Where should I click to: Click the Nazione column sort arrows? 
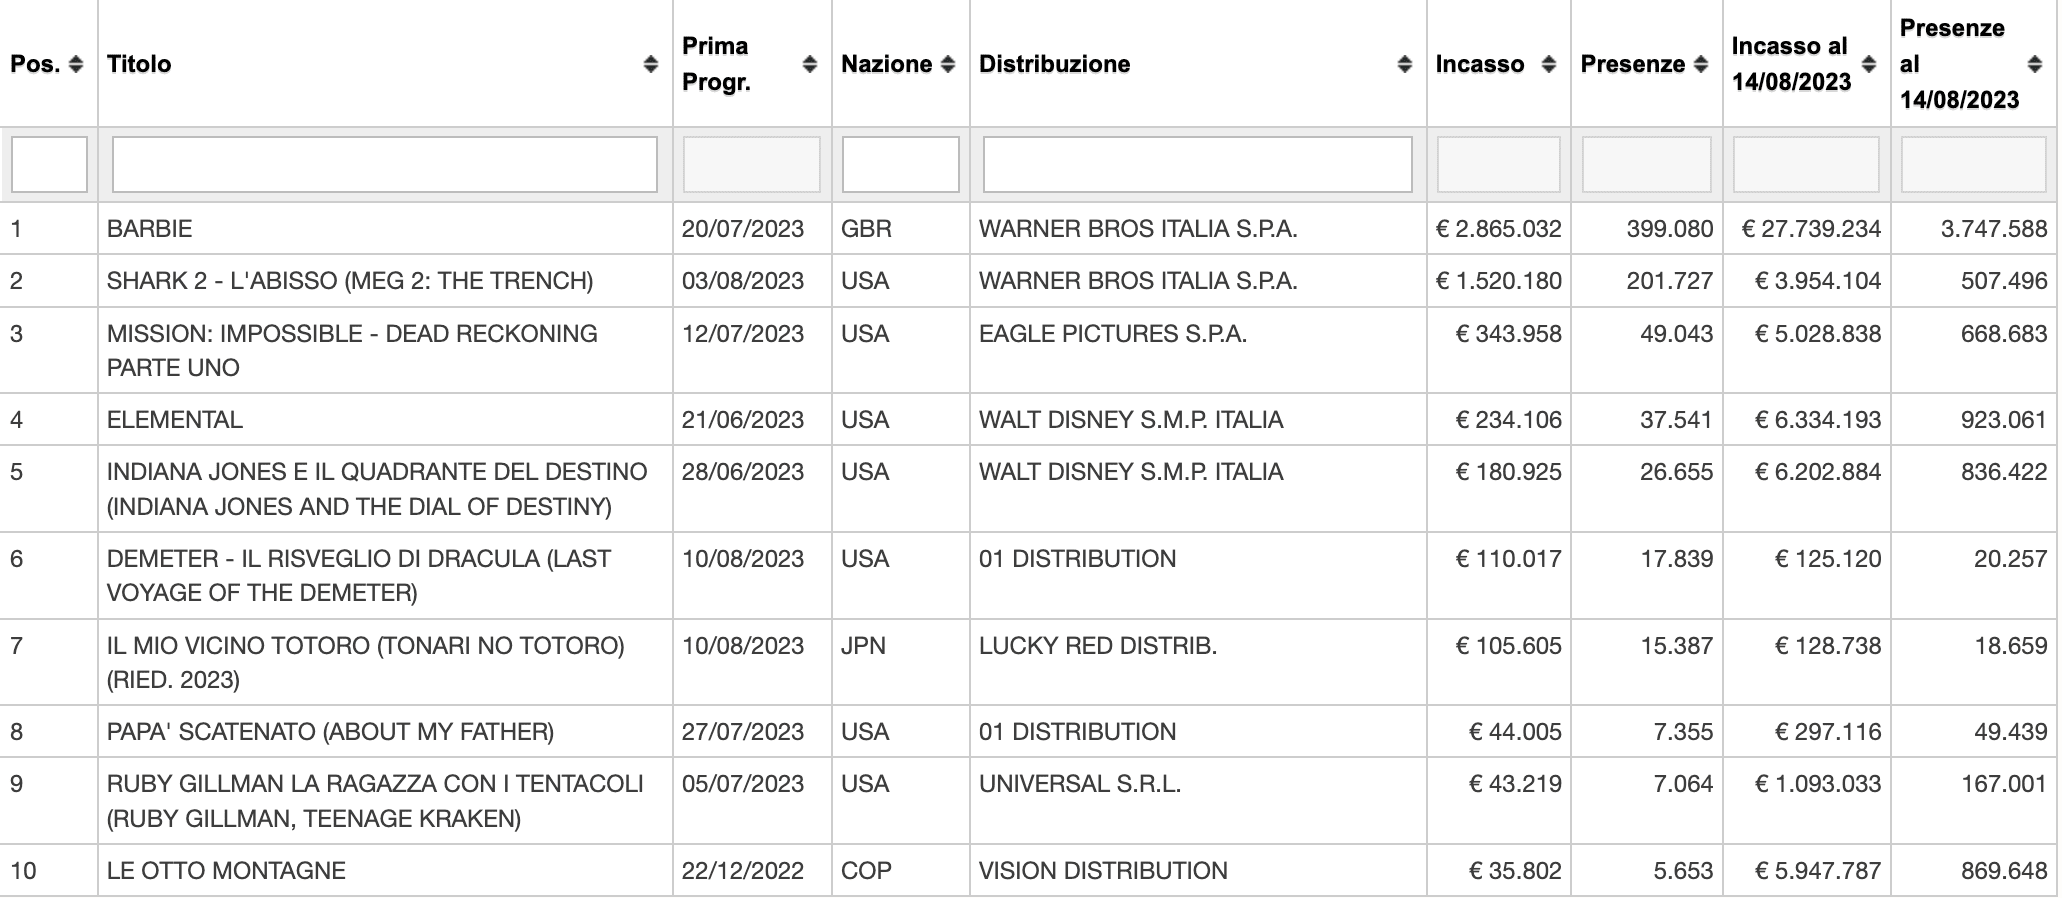tap(948, 64)
